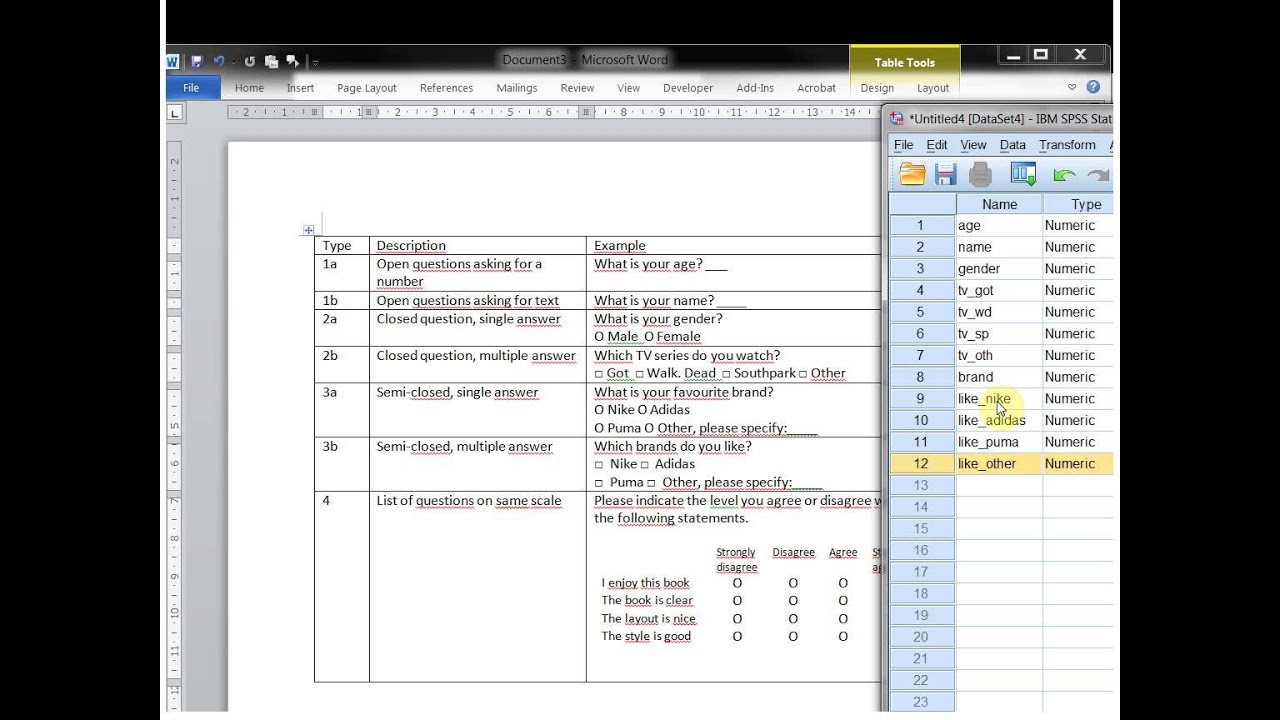Viewport: 1280px width, 720px height.
Task: Open the Mailings ribbon tab
Action: click(x=517, y=88)
